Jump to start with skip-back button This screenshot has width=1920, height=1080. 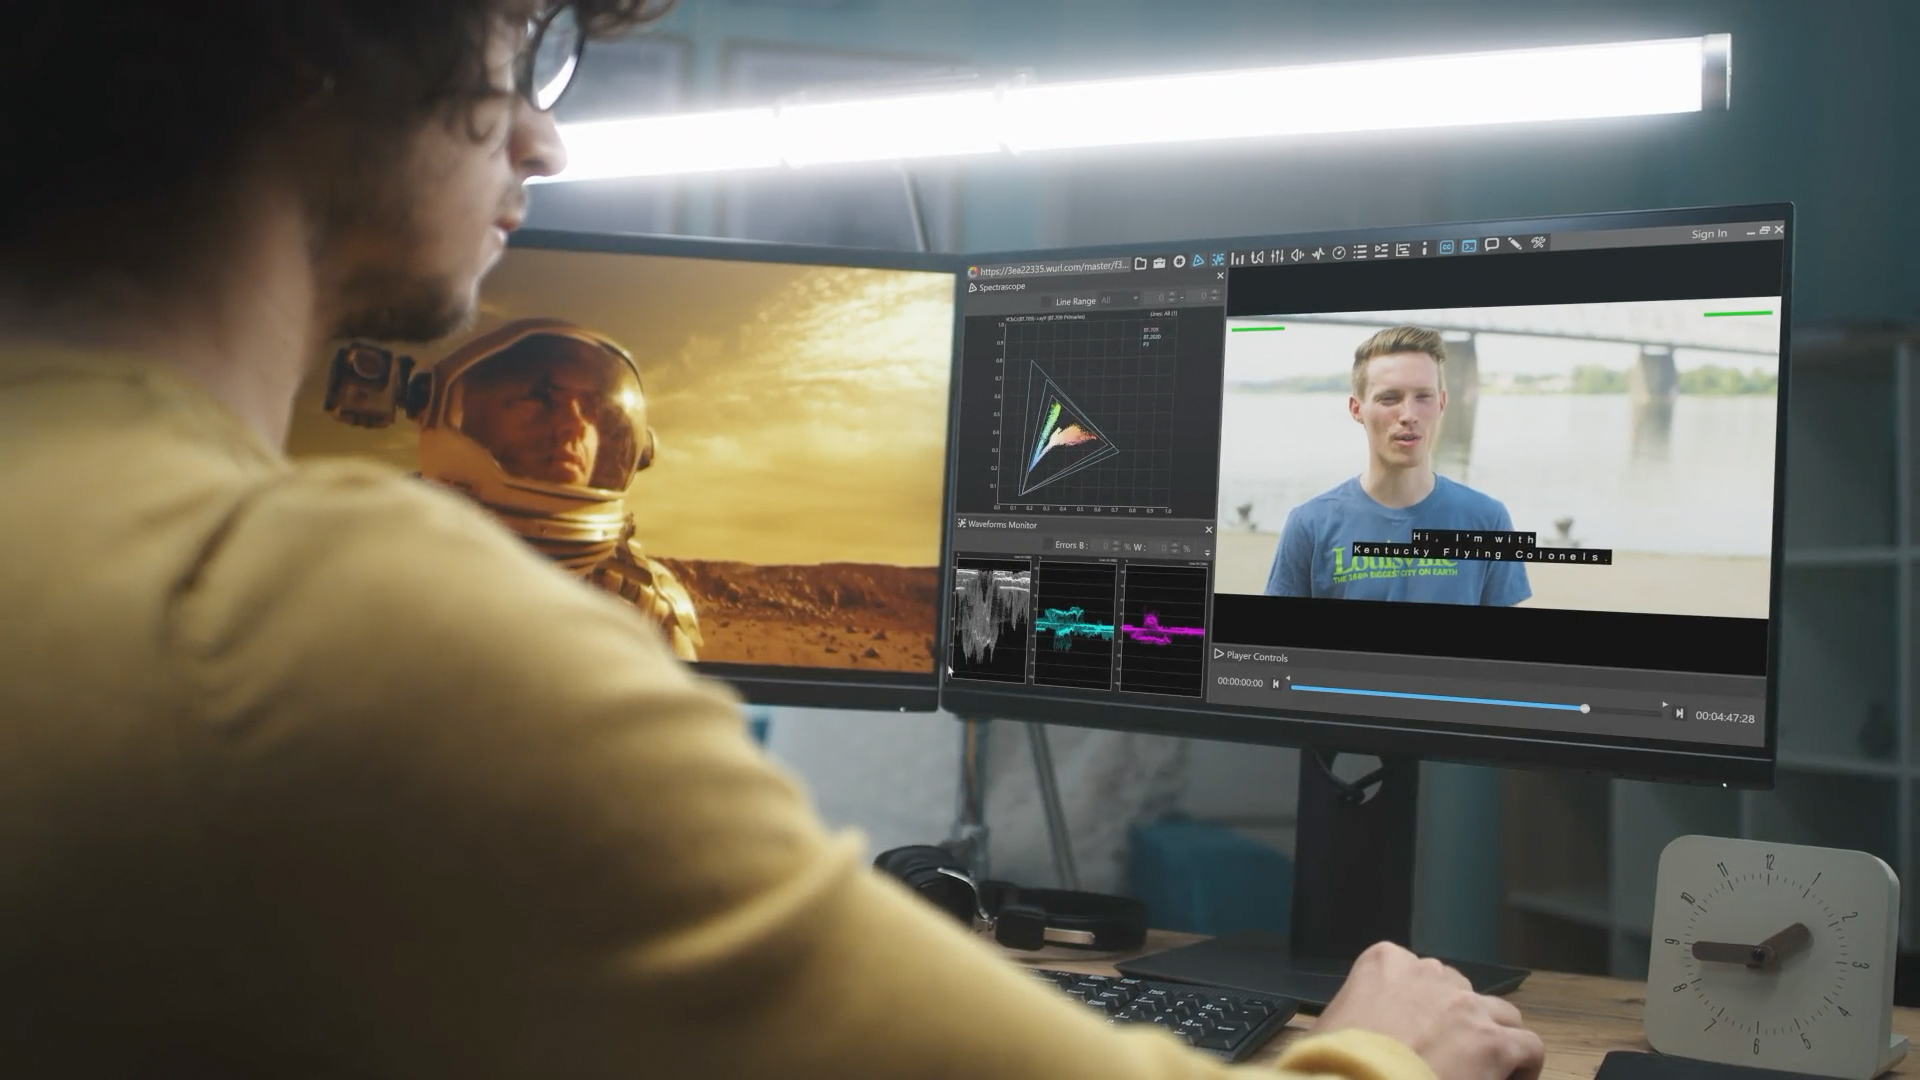[x=1276, y=684]
